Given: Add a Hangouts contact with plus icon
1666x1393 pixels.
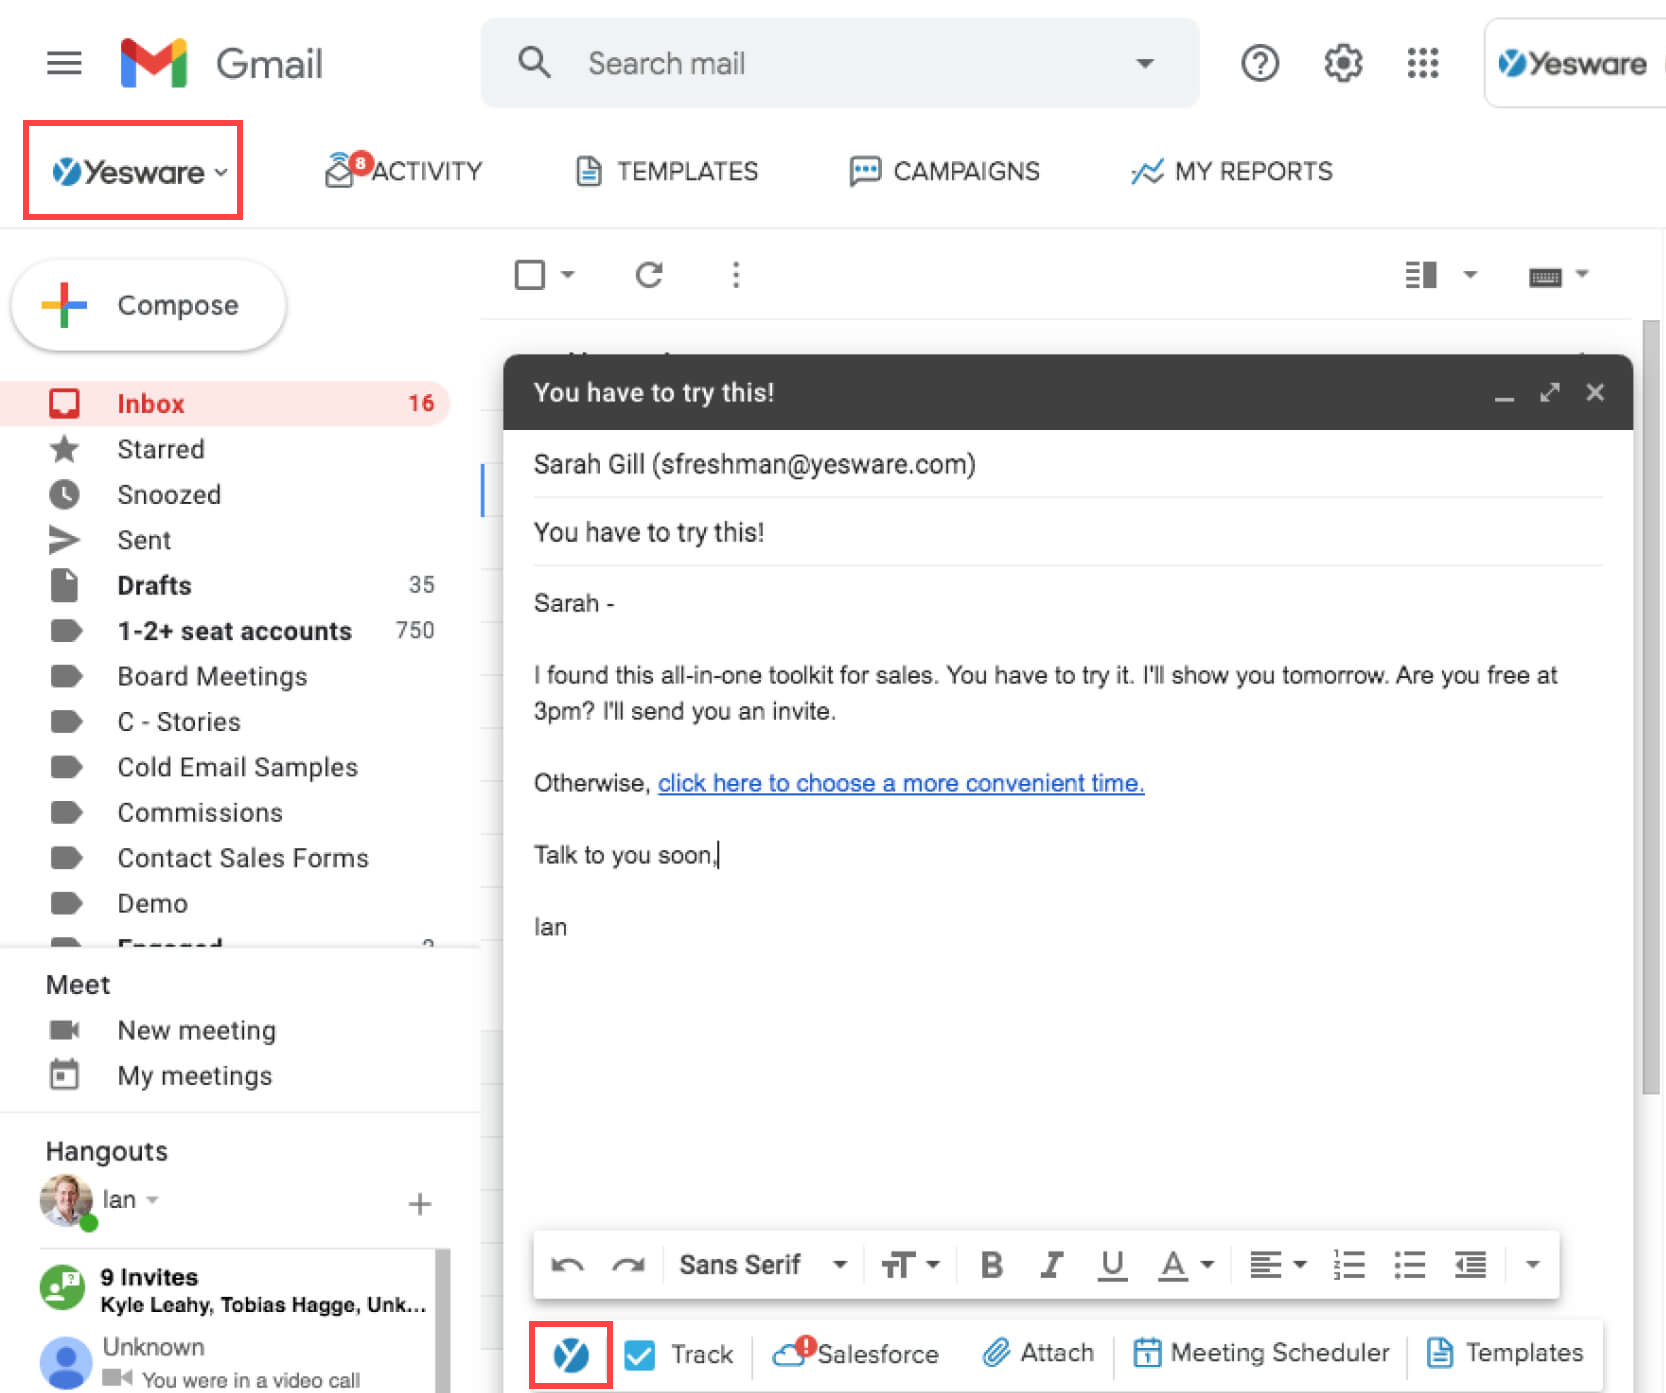Looking at the screenshot, I should 420,1204.
